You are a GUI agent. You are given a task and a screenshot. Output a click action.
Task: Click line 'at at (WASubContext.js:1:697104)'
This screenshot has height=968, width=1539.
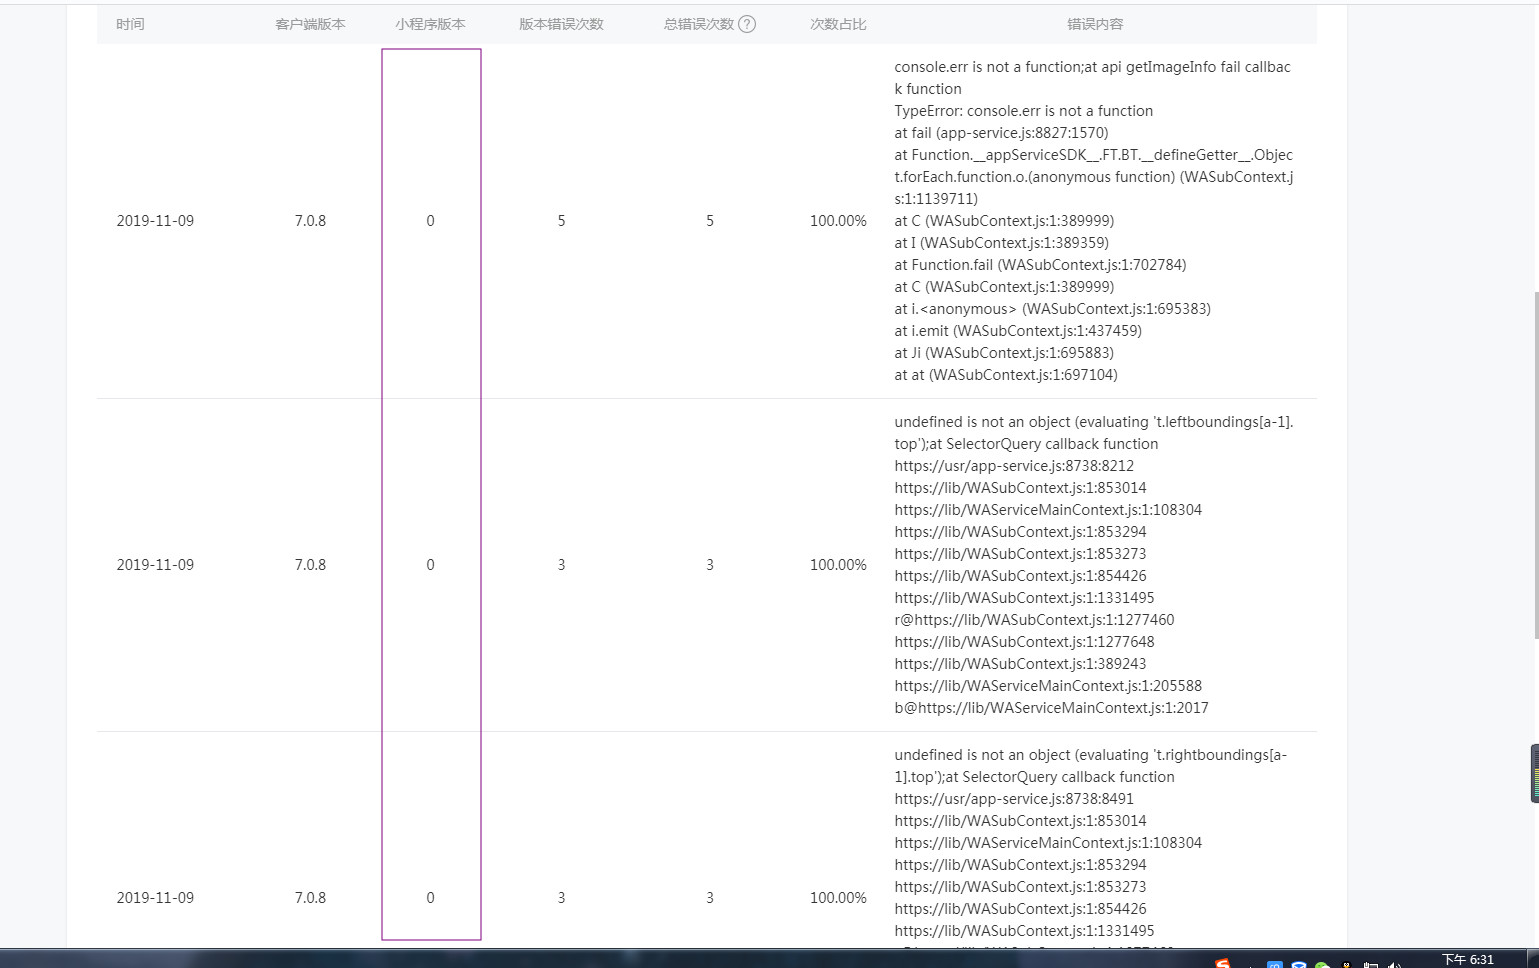[1006, 375]
